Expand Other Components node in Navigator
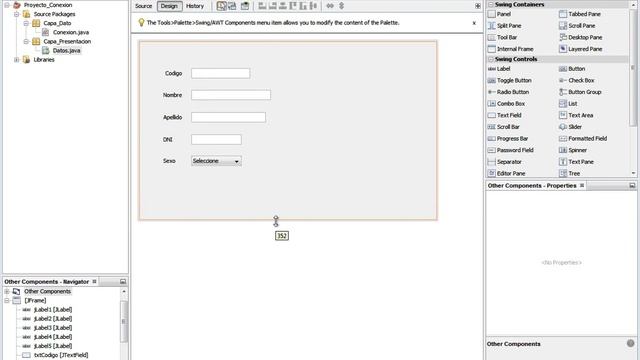This screenshot has width=640, height=360. click(7, 291)
